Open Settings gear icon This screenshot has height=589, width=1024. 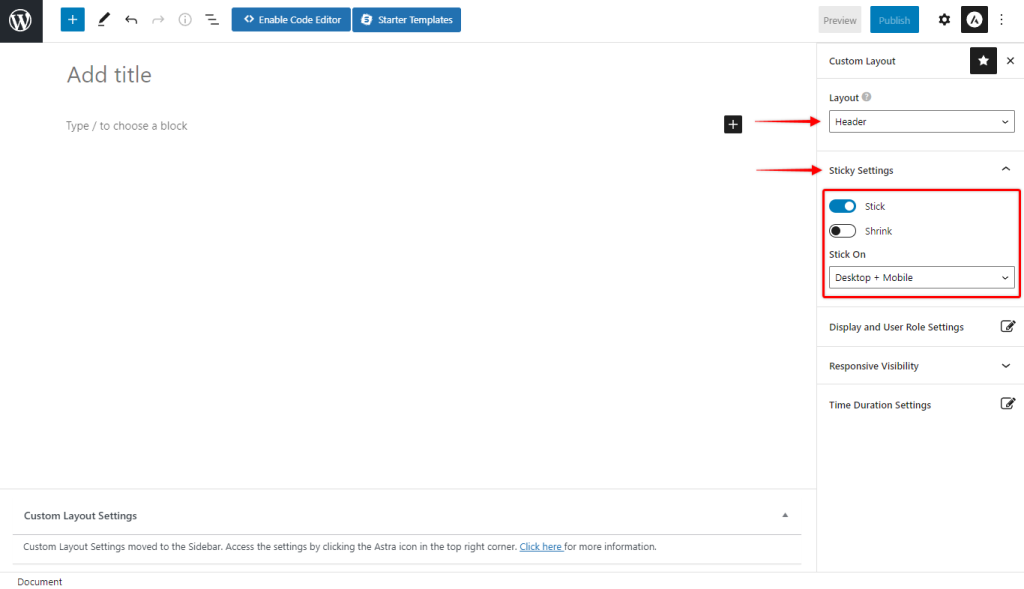(944, 20)
